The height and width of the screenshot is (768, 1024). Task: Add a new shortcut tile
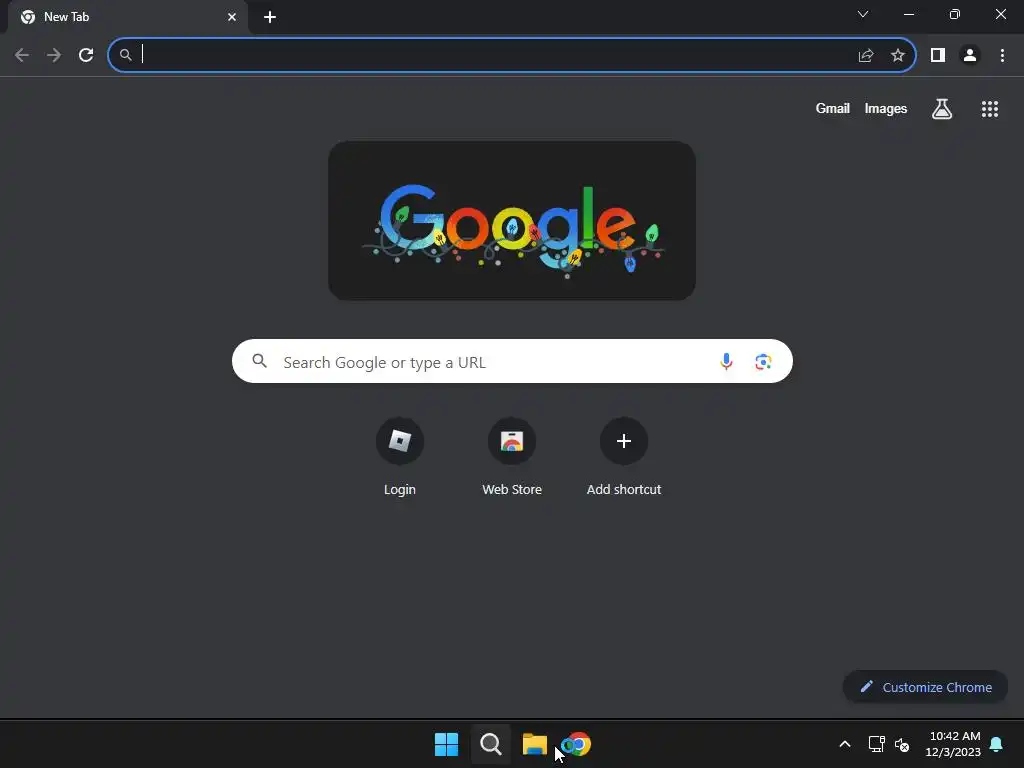(624, 457)
